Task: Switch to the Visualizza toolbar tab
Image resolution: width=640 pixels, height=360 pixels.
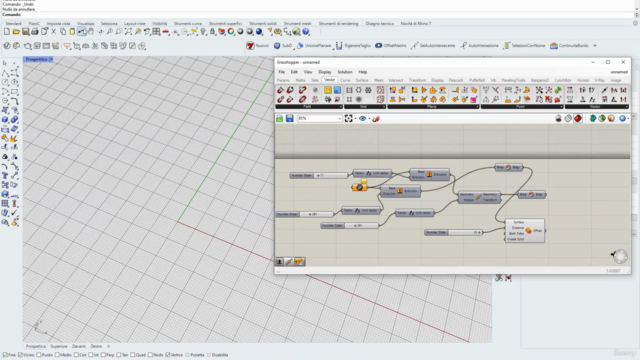Action: pos(85,24)
